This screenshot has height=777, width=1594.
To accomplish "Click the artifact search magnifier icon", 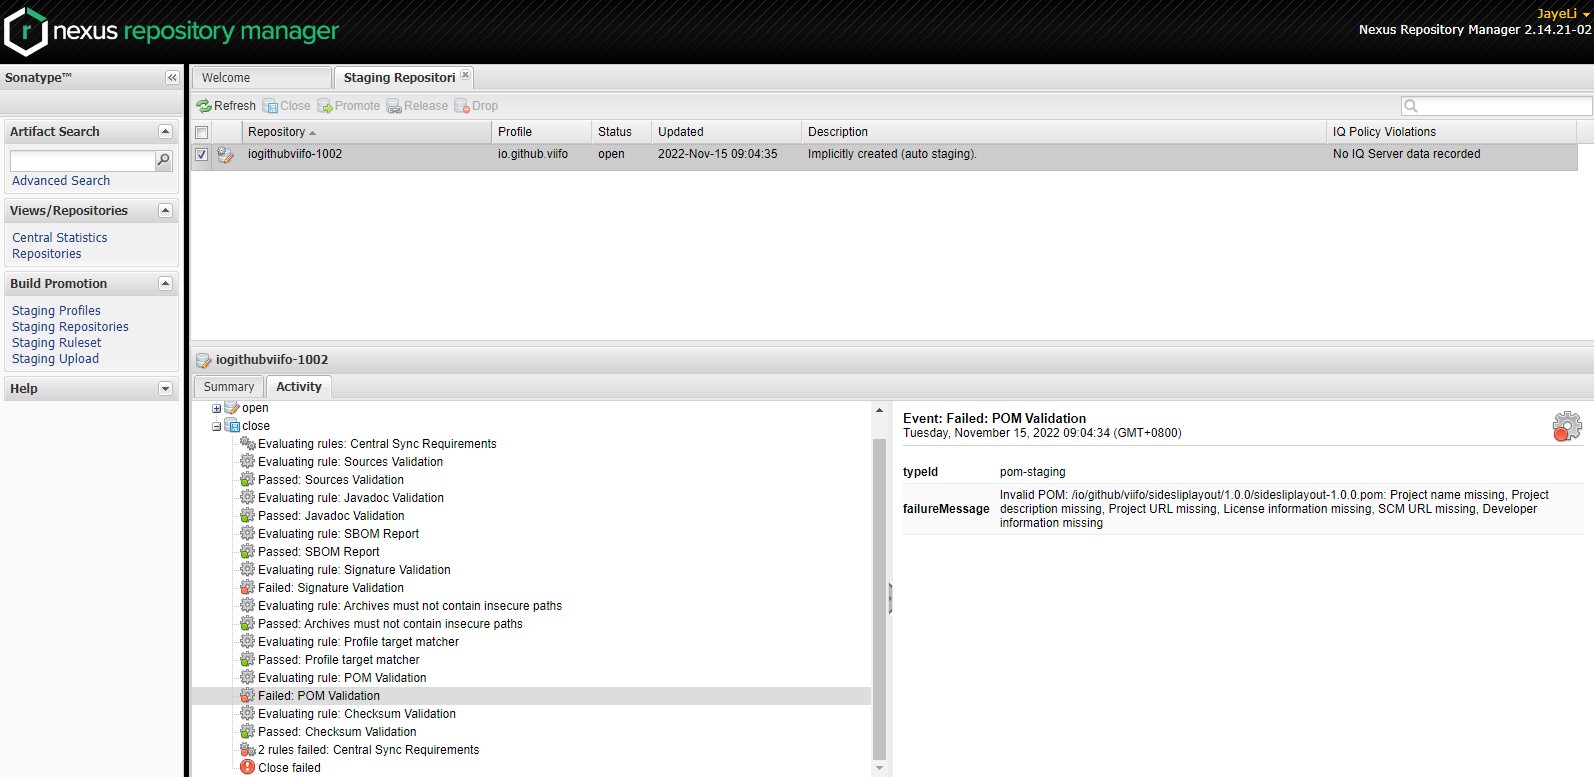I will 164,160.
